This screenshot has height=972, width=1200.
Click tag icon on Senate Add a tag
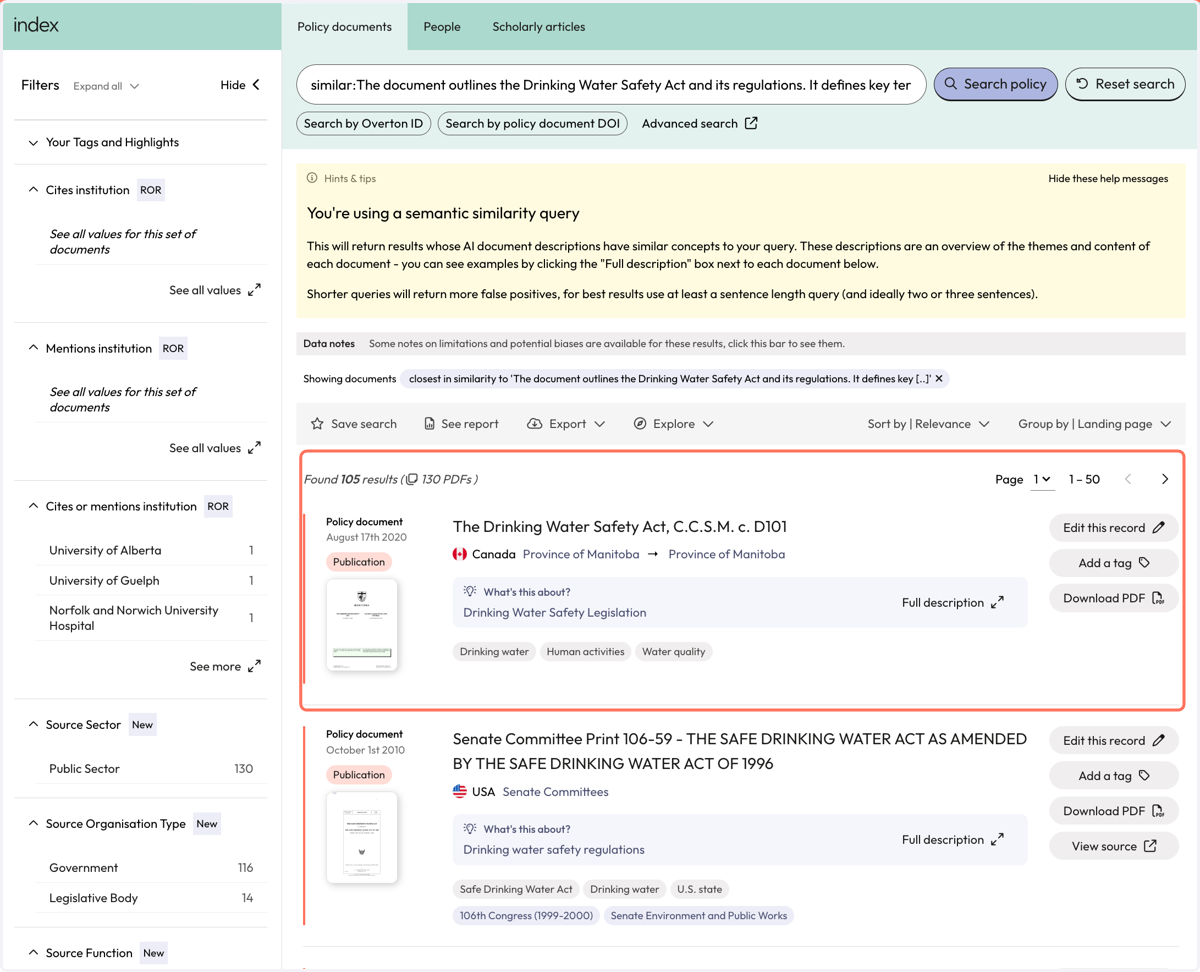click(1145, 776)
